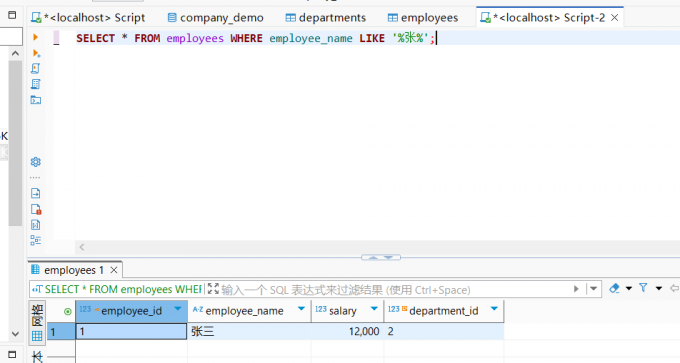The width and height of the screenshot is (680, 363).
Task: Open the SQL editor settings gear icon
Action: click(x=36, y=162)
